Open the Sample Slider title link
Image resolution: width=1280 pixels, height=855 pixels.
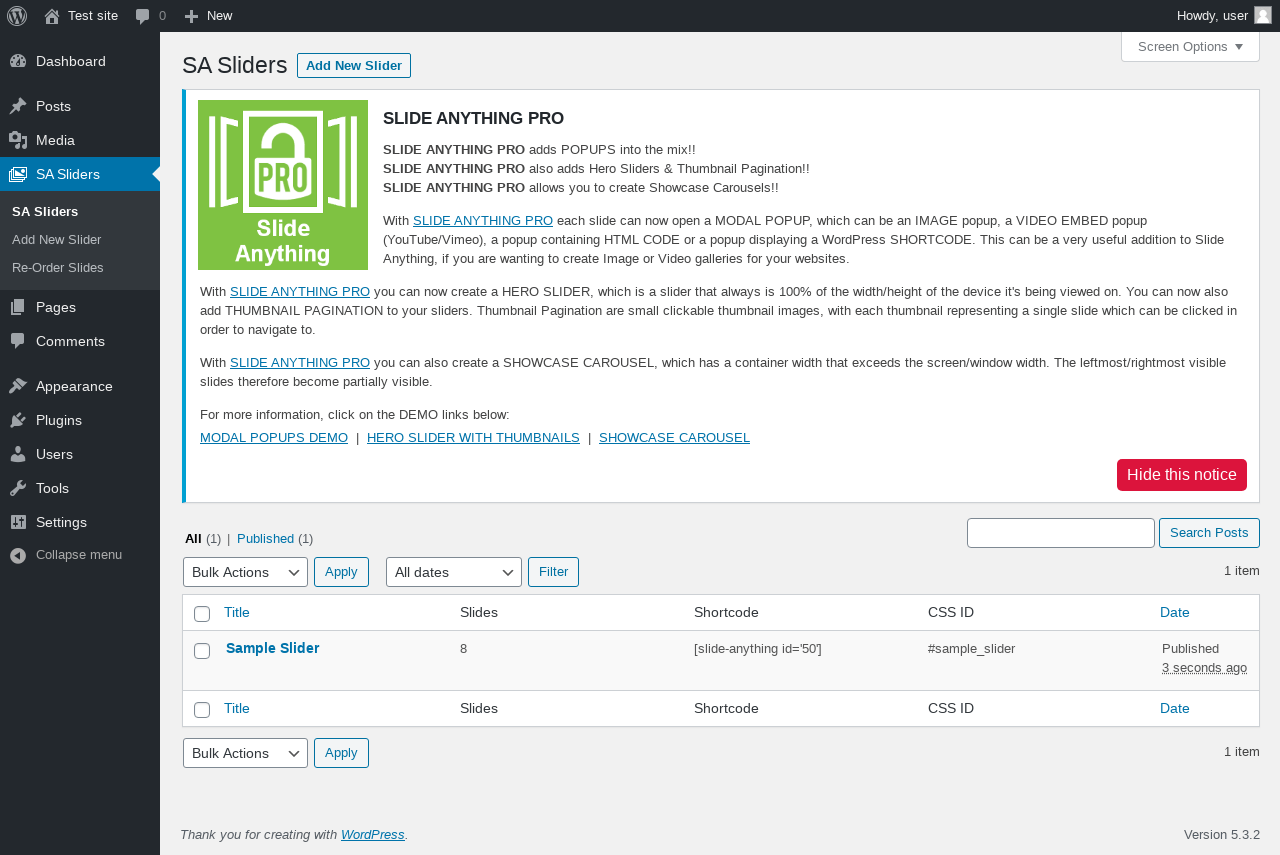tap(273, 648)
